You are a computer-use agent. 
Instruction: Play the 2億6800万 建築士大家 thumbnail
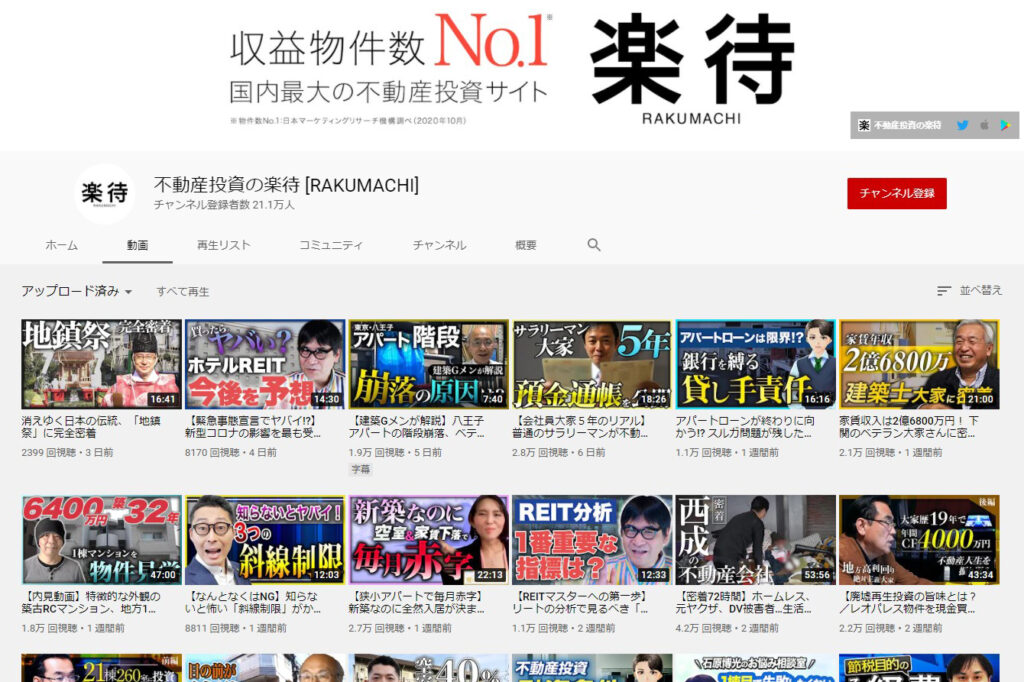point(919,364)
